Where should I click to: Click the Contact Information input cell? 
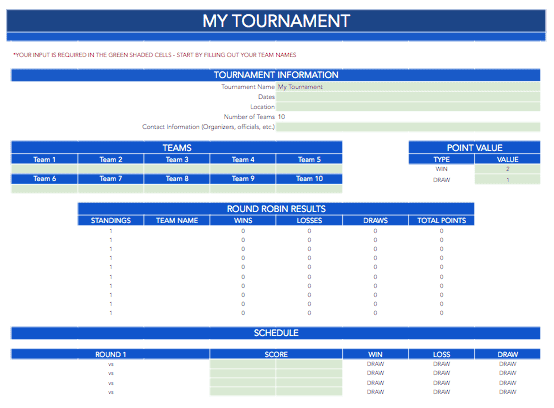click(x=408, y=127)
